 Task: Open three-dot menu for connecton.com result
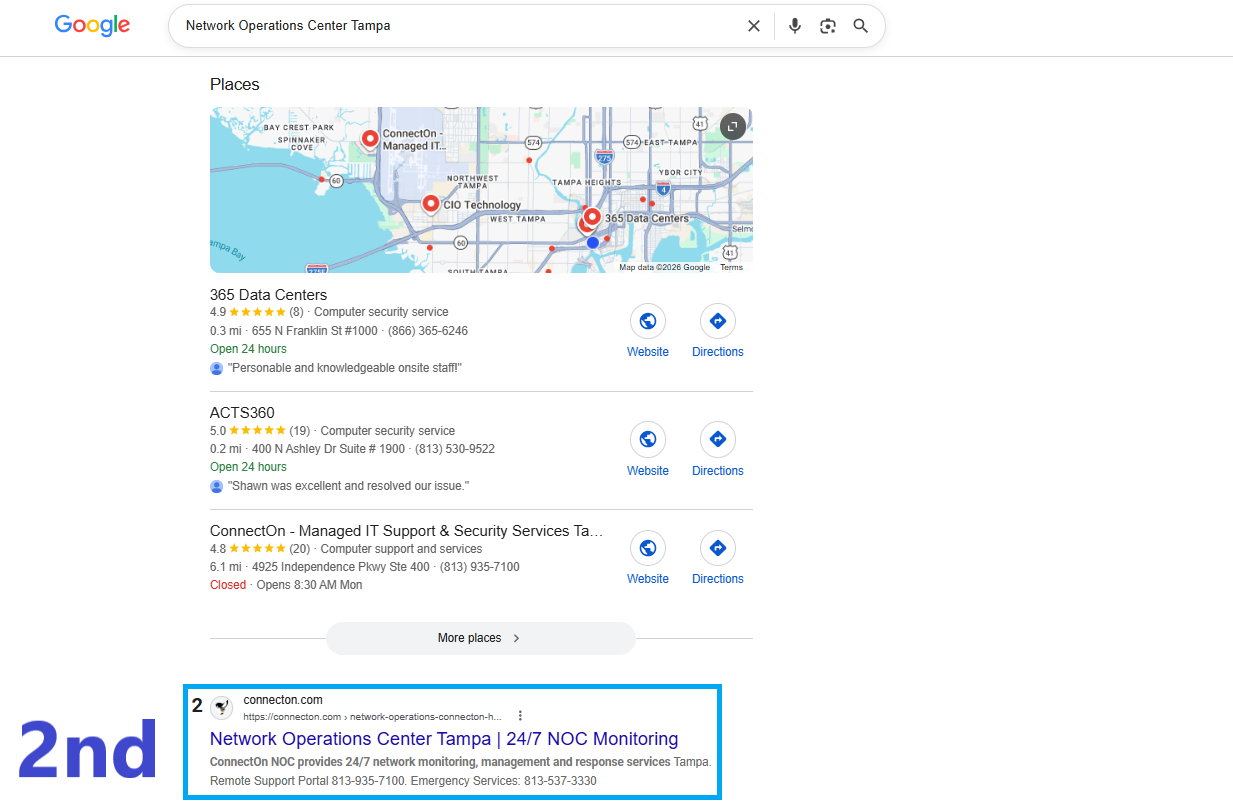(x=520, y=716)
